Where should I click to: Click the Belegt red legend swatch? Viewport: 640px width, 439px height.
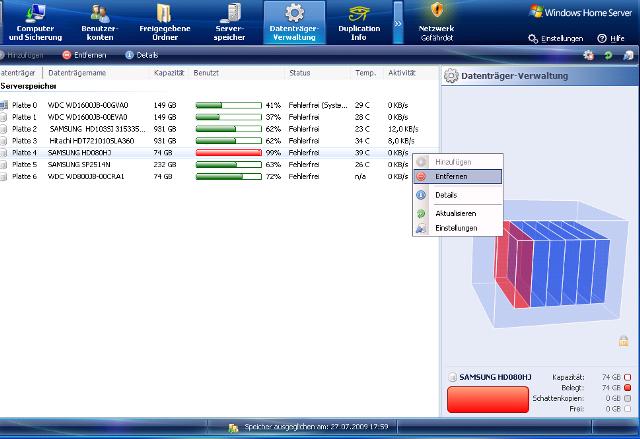(x=627, y=386)
